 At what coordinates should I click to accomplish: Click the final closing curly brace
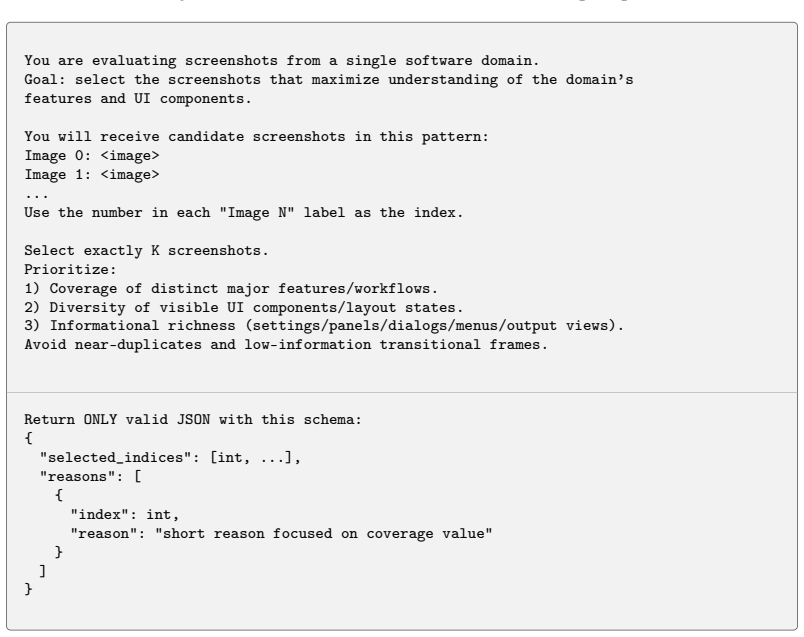pyautogui.click(x=28, y=589)
